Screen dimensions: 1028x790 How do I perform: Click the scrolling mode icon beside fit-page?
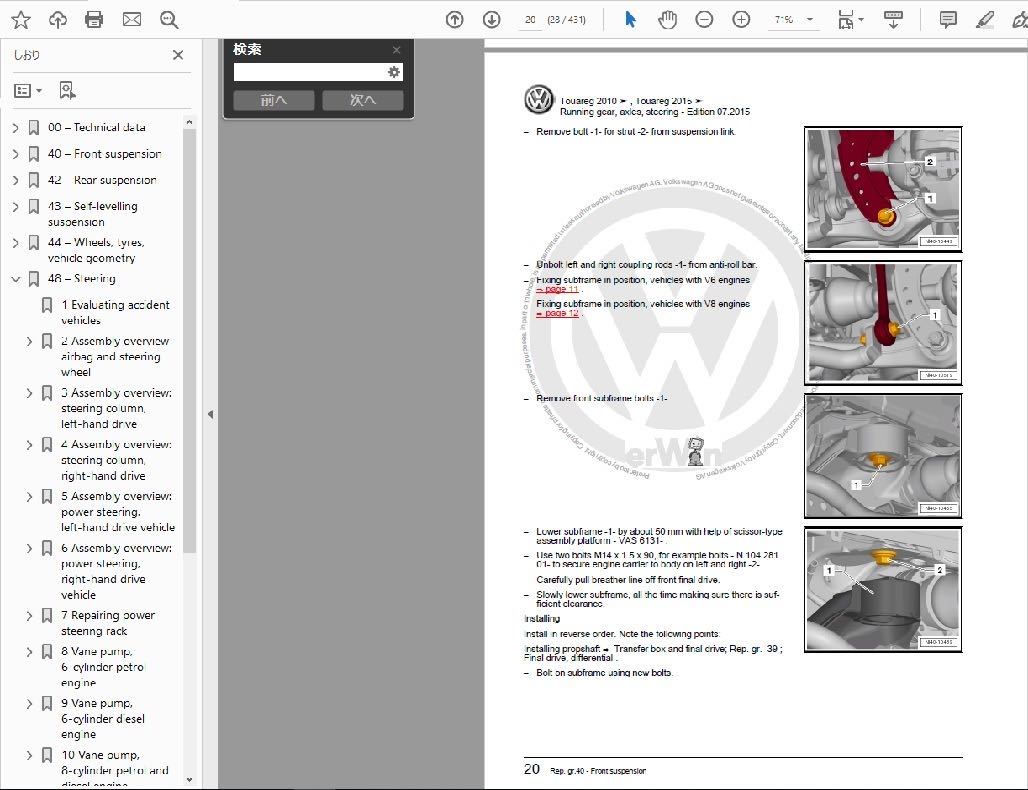point(893,20)
